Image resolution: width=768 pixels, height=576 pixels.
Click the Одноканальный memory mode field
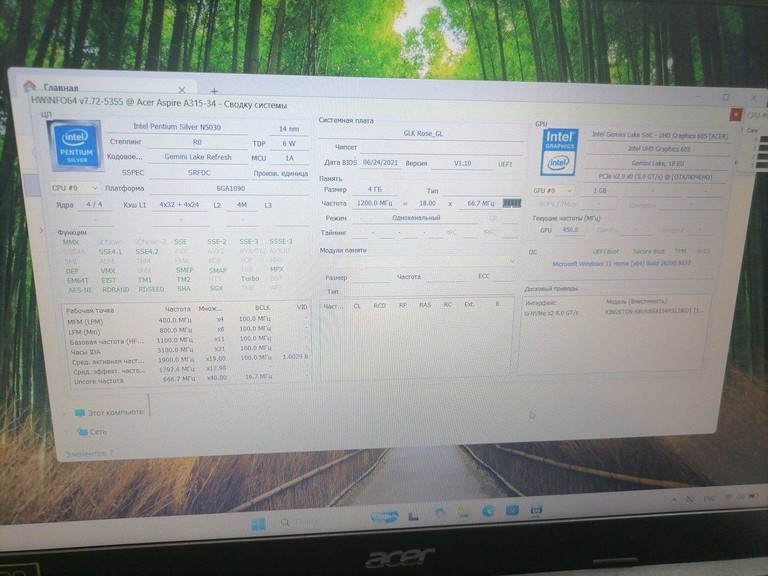[x=416, y=217]
